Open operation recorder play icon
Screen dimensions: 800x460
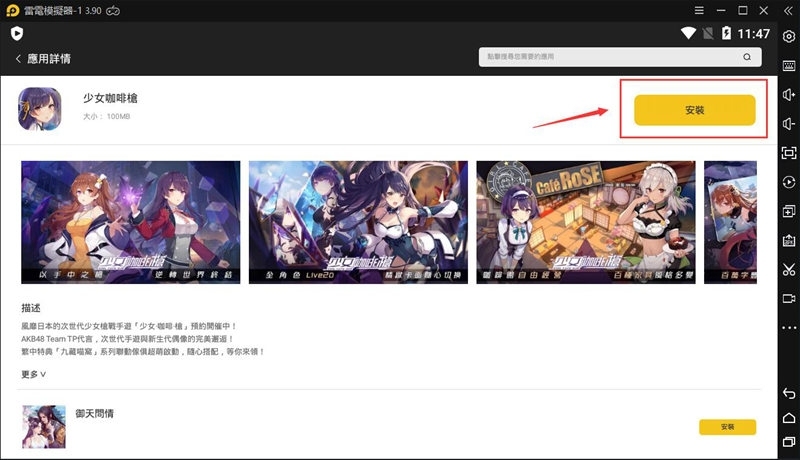coord(789,182)
